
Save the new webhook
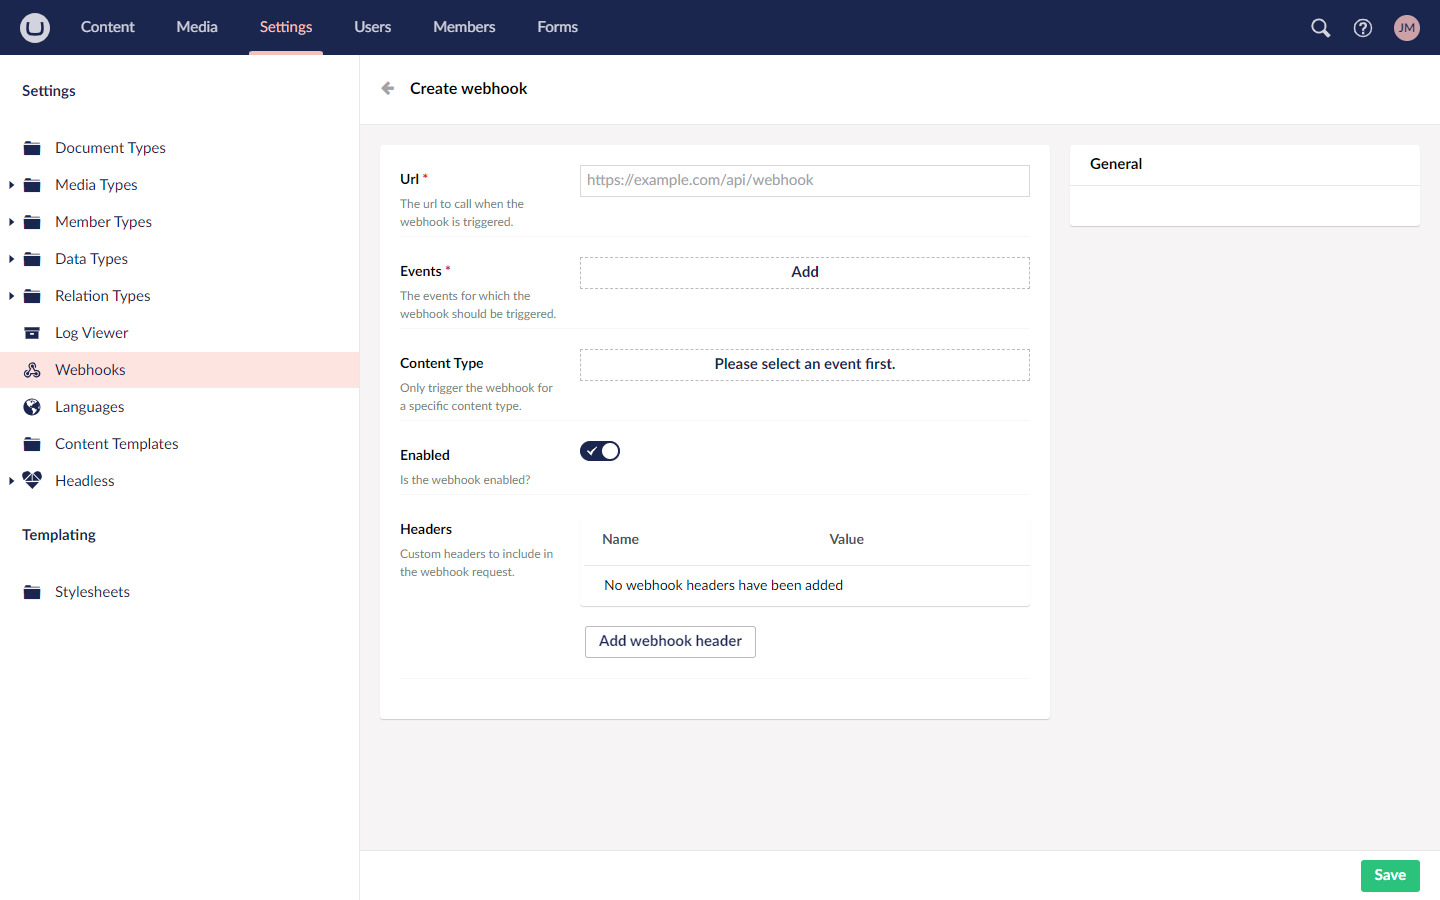pyautogui.click(x=1390, y=875)
